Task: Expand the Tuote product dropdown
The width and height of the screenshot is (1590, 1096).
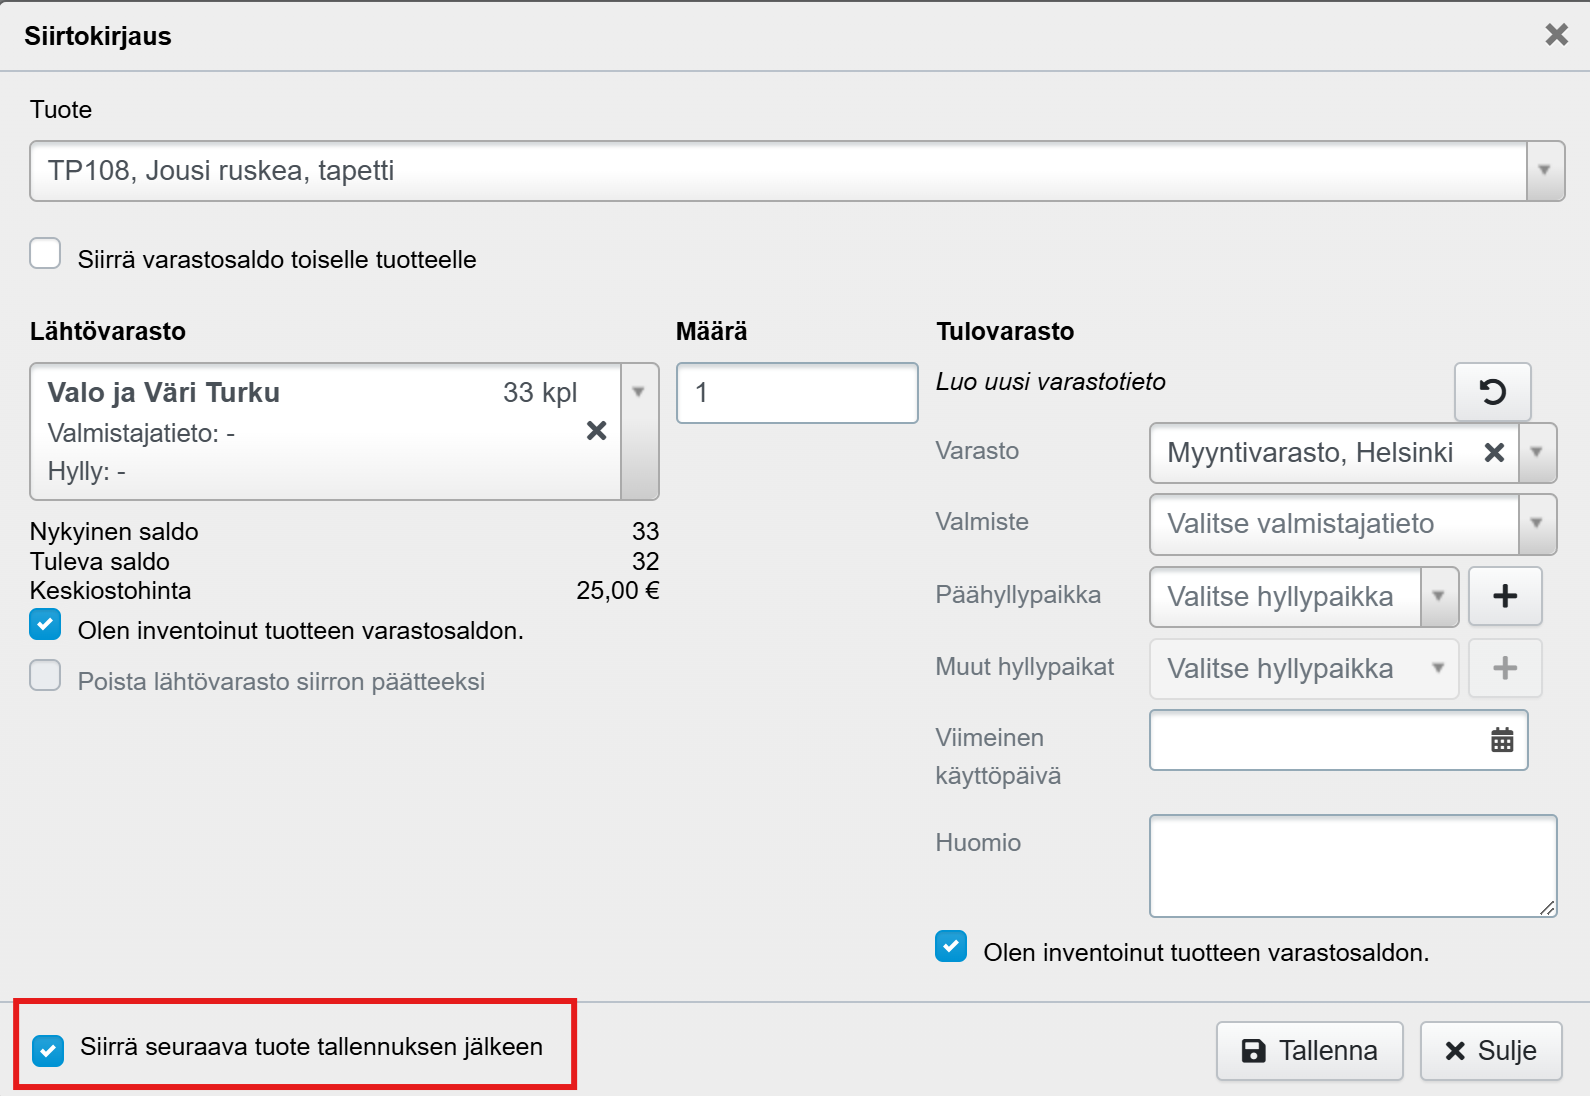Action: [x=1544, y=171]
